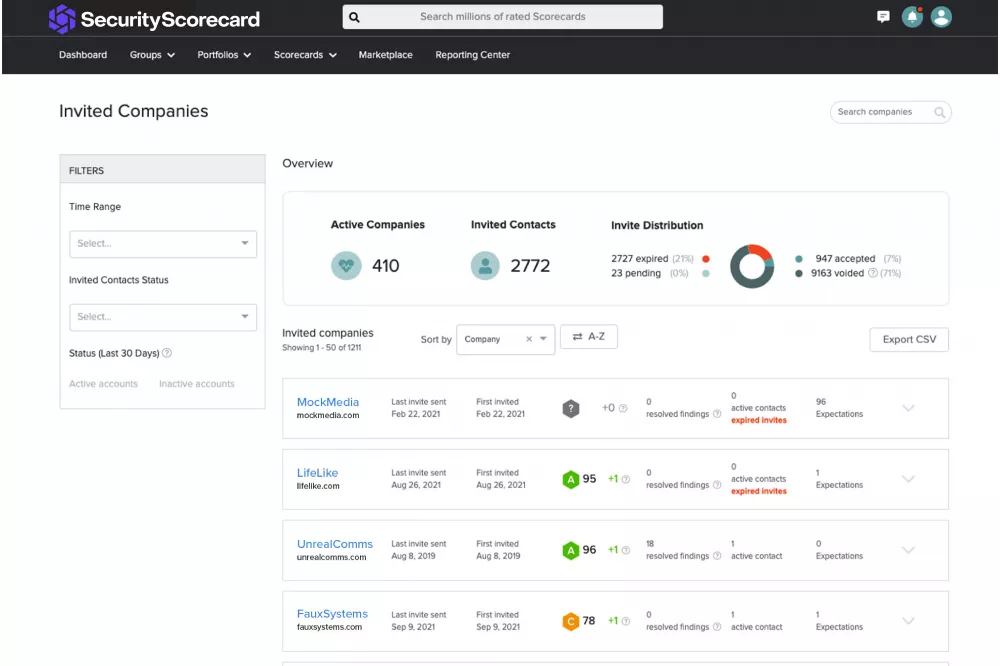Click the red expired legend dot
1000x666 pixels.
coord(705,259)
